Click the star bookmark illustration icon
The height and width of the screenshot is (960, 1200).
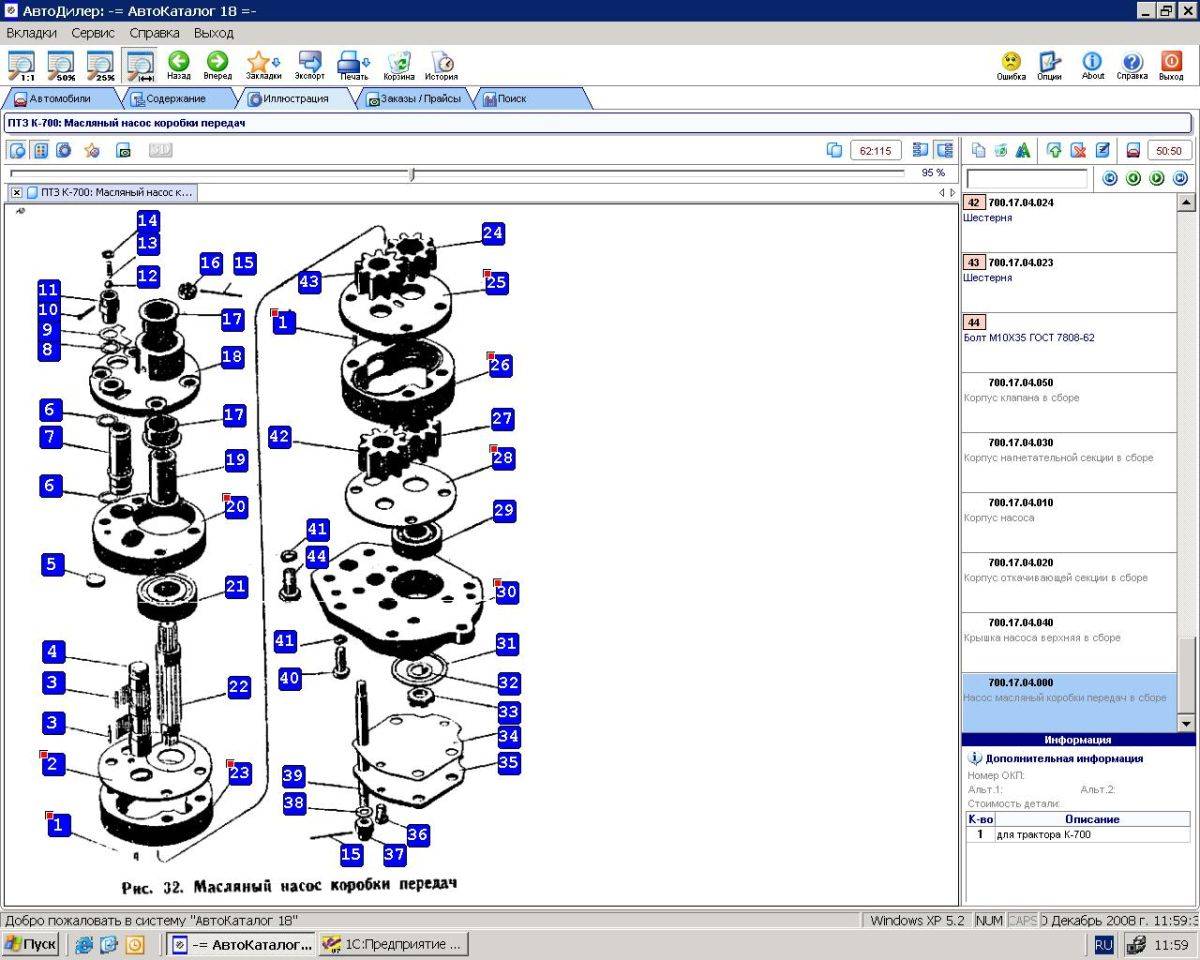(x=92, y=150)
